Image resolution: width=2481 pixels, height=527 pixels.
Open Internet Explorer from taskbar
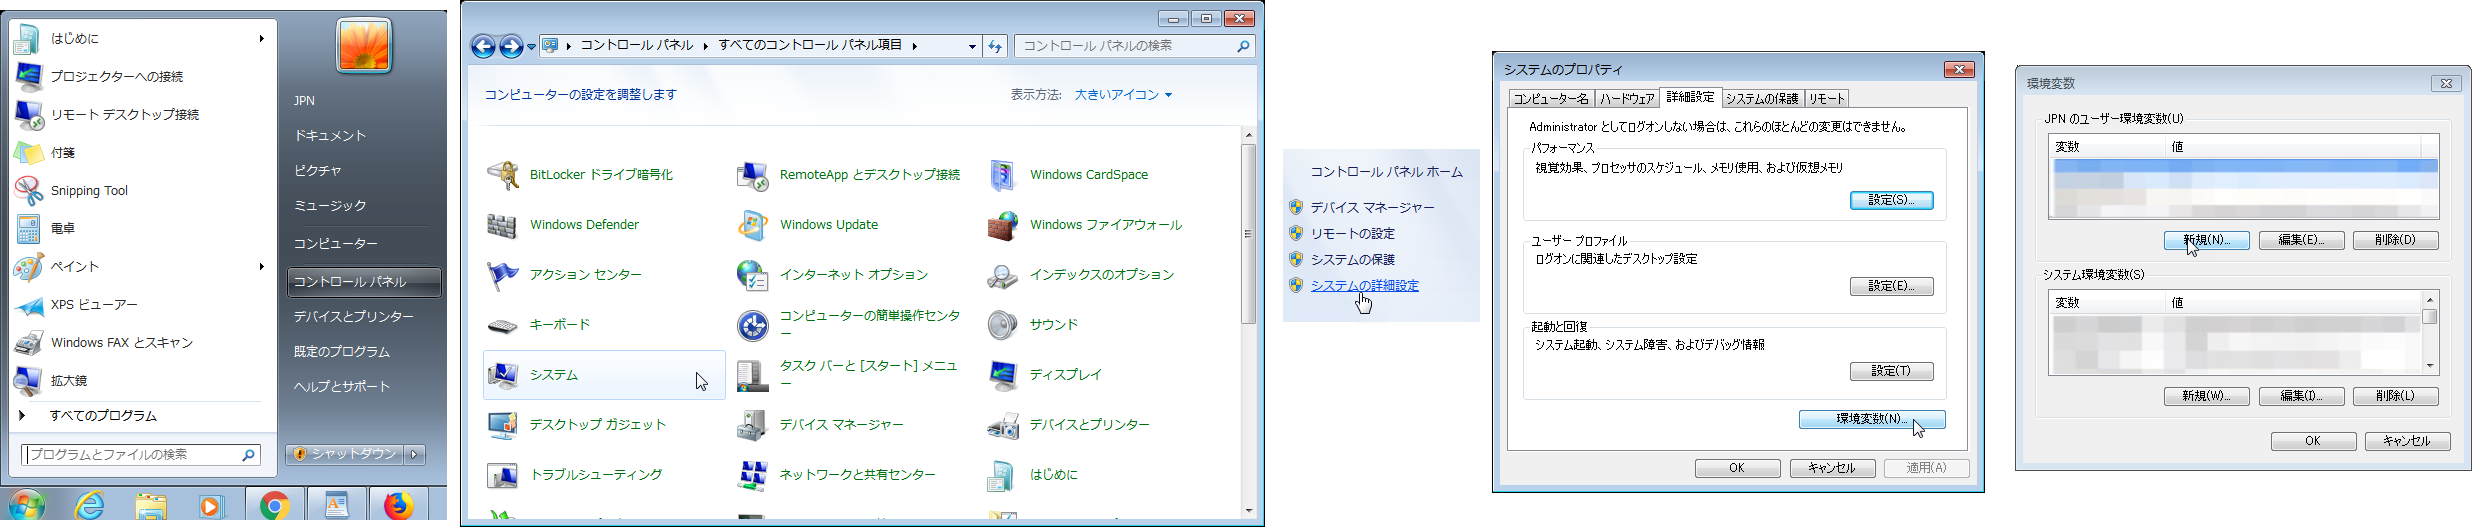click(x=90, y=506)
